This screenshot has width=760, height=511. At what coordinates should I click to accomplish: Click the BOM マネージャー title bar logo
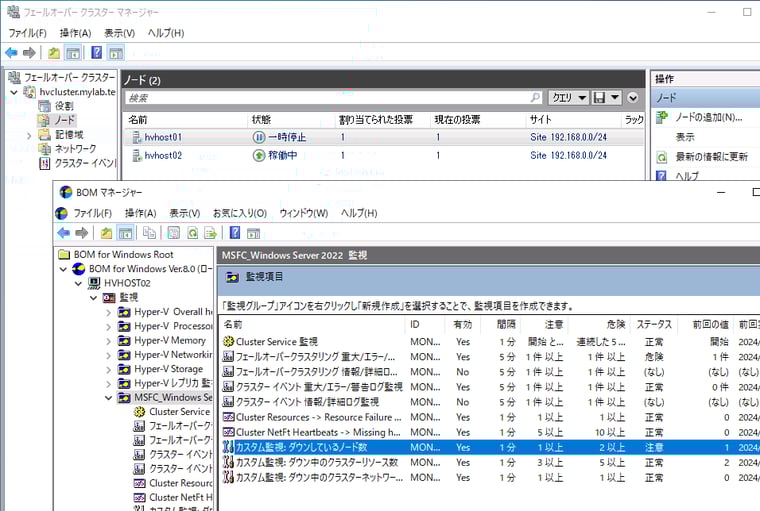[65, 192]
